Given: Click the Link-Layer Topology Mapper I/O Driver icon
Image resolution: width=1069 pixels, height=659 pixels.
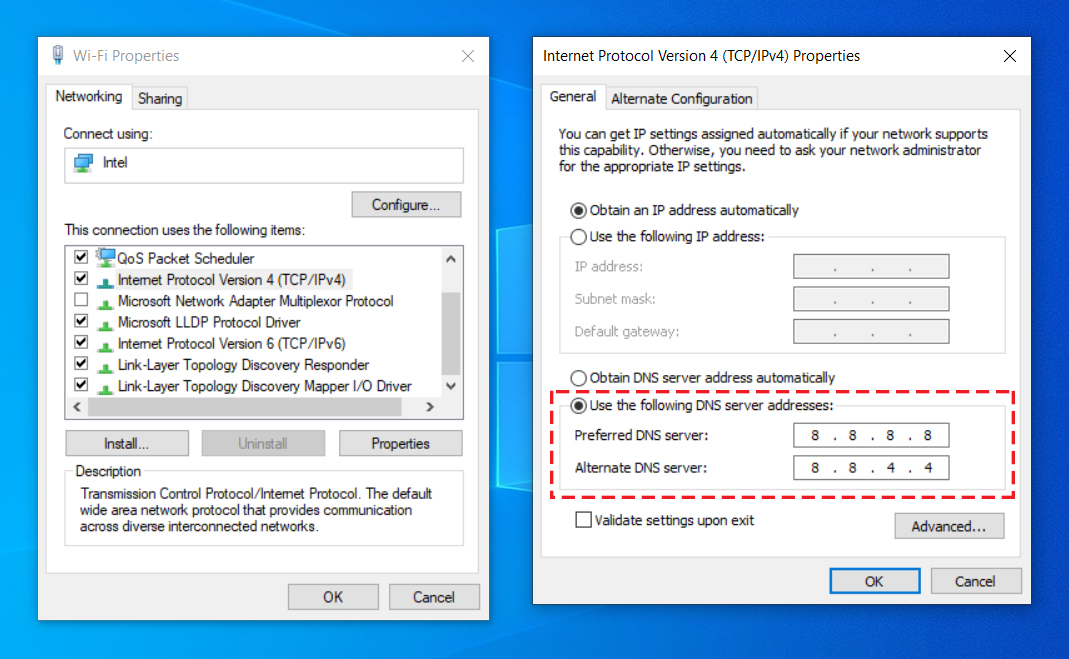Looking at the screenshot, I should [103, 385].
